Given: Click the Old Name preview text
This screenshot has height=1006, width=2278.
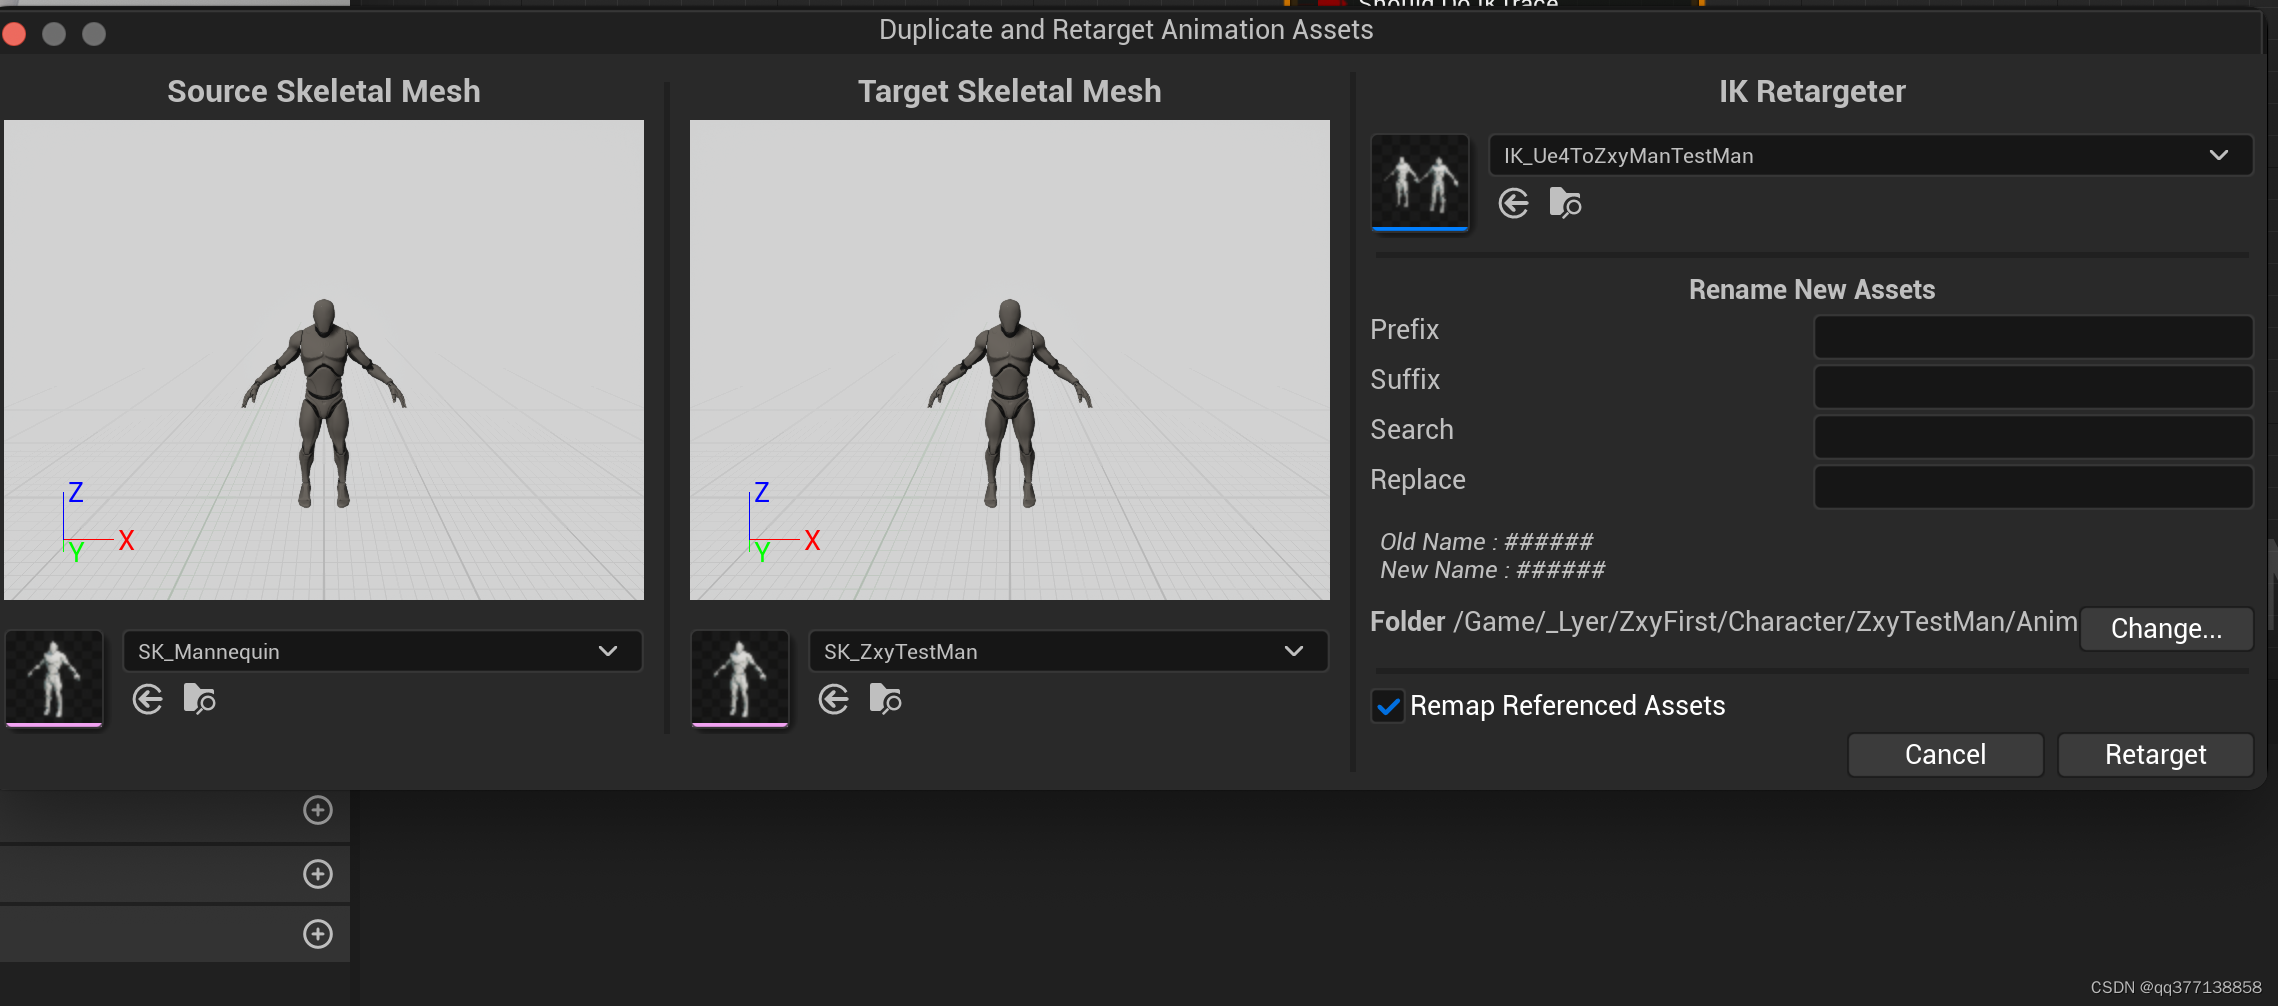Looking at the screenshot, I should pyautogui.click(x=1486, y=542).
